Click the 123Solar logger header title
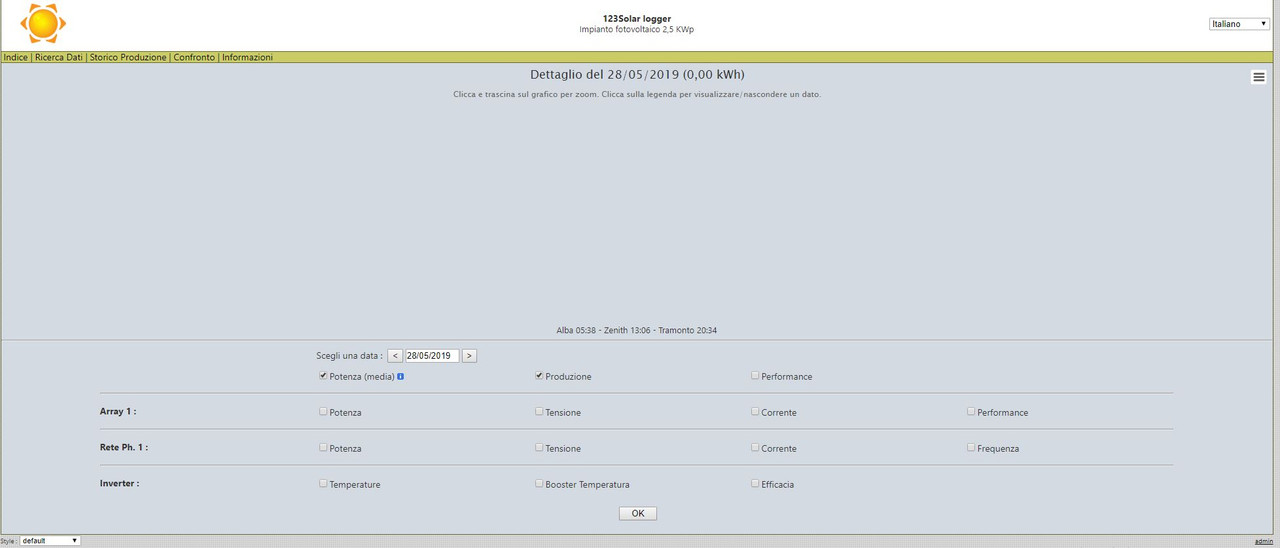This screenshot has width=1280, height=548. [637, 18]
